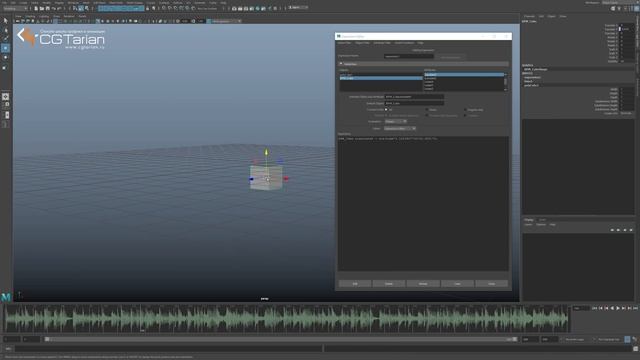Click the Undo arrow icon
This screenshot has height=360, width=640.
(x=53, y=8)
